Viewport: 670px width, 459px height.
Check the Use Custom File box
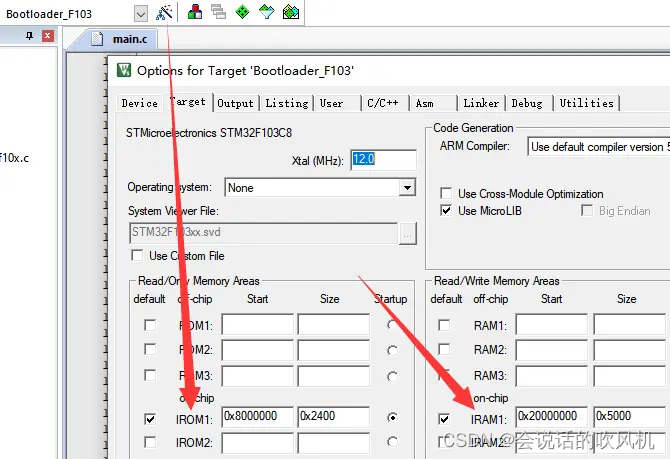tap(137, 255)
